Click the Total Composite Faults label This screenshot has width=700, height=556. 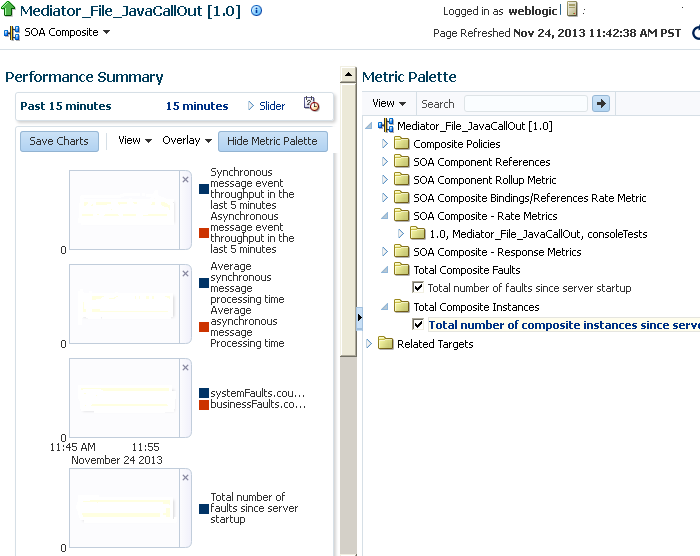(467, 270)
